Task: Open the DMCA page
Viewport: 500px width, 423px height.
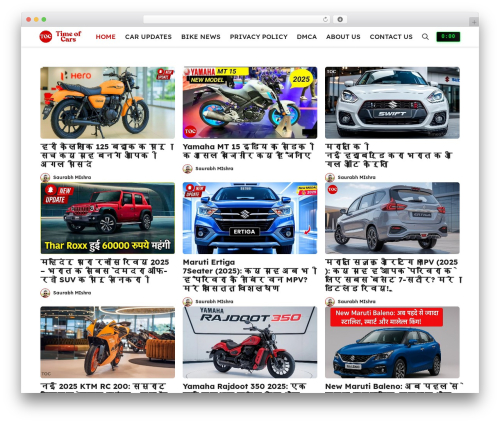Action: [307, 37]
